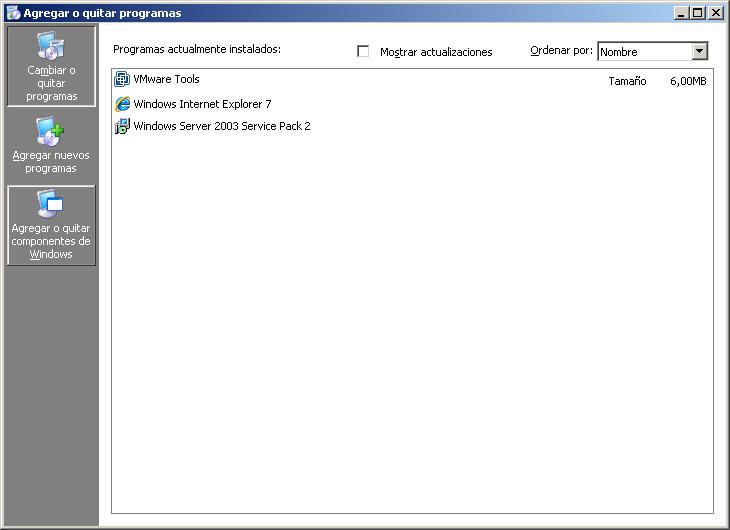Click the Mostrar actualizaciones label text

pos(436,52)
